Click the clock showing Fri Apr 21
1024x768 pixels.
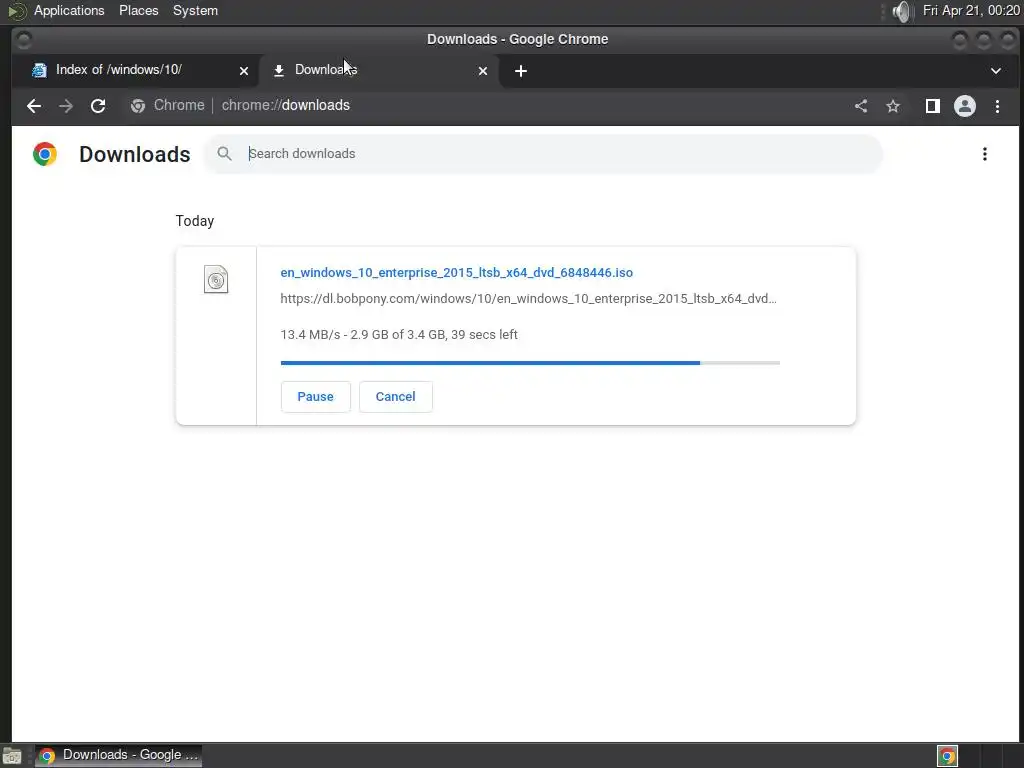coord(971,10)
